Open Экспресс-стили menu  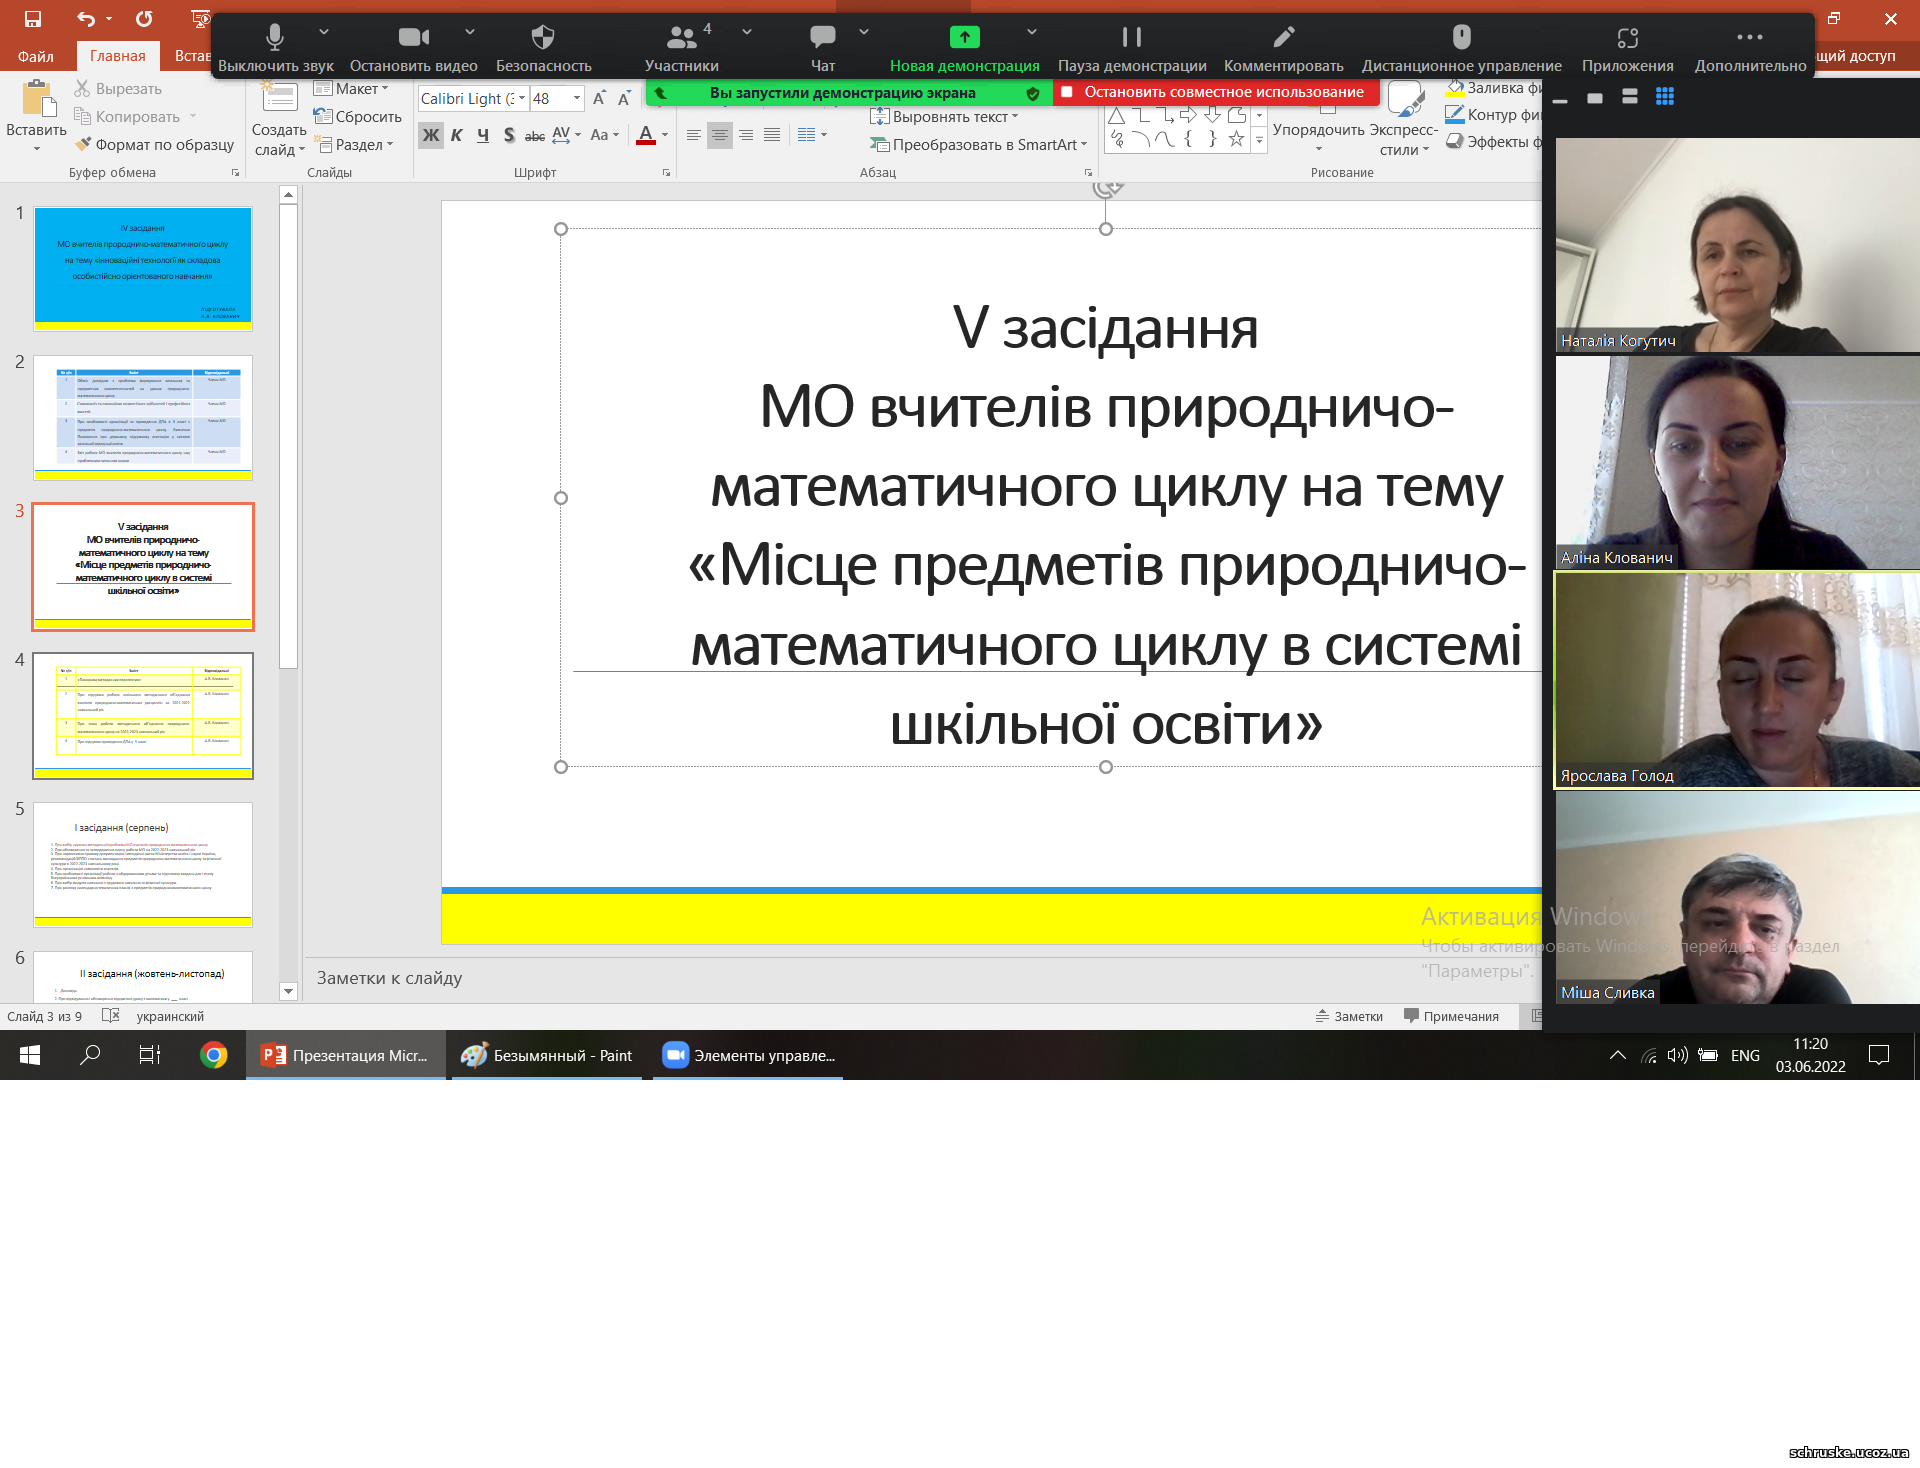(1404, 118)
